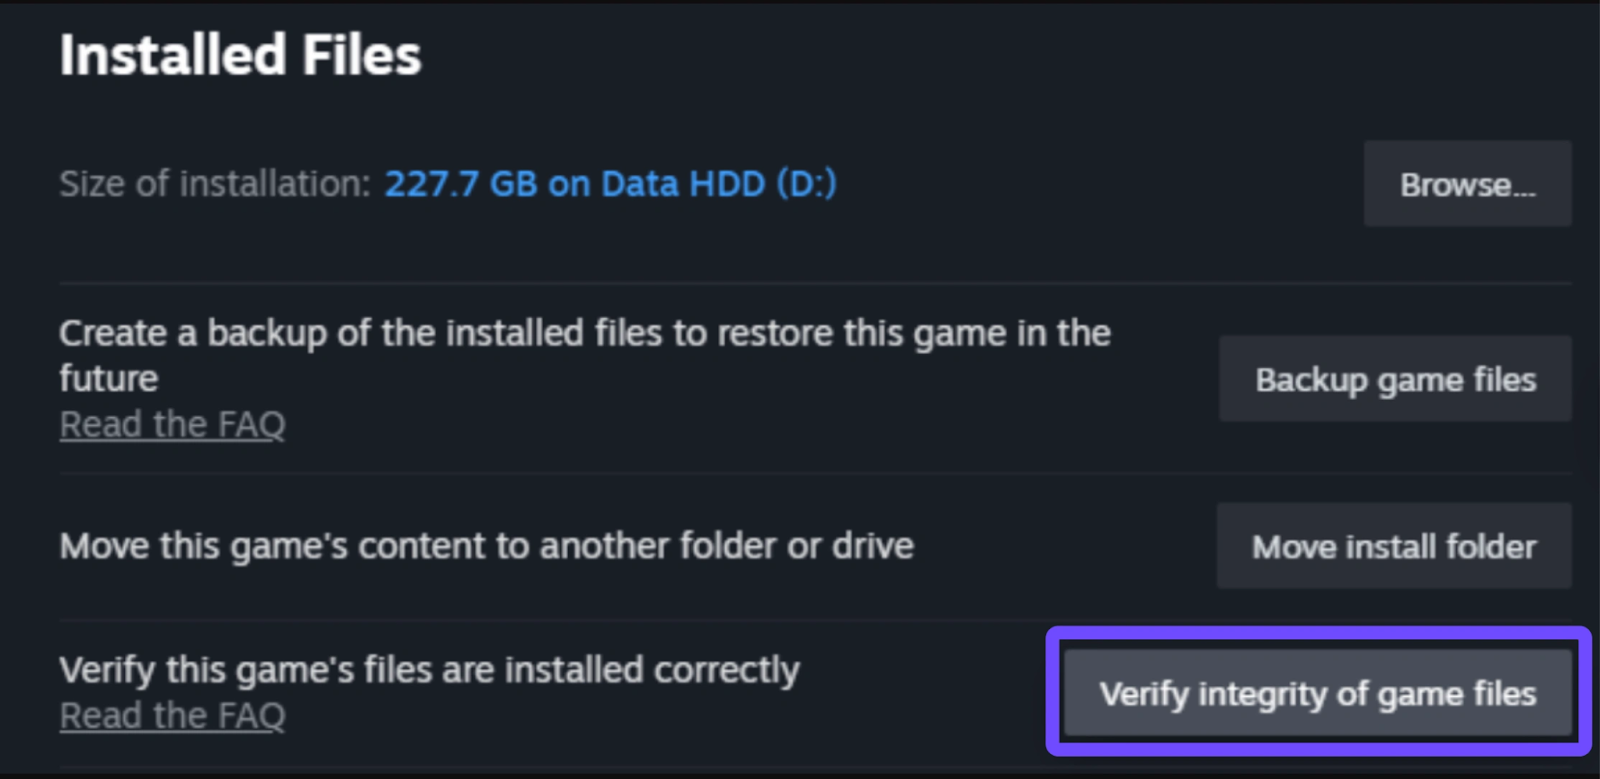Select the blue Data HDD (D:) drive text

tap(718, 184)
